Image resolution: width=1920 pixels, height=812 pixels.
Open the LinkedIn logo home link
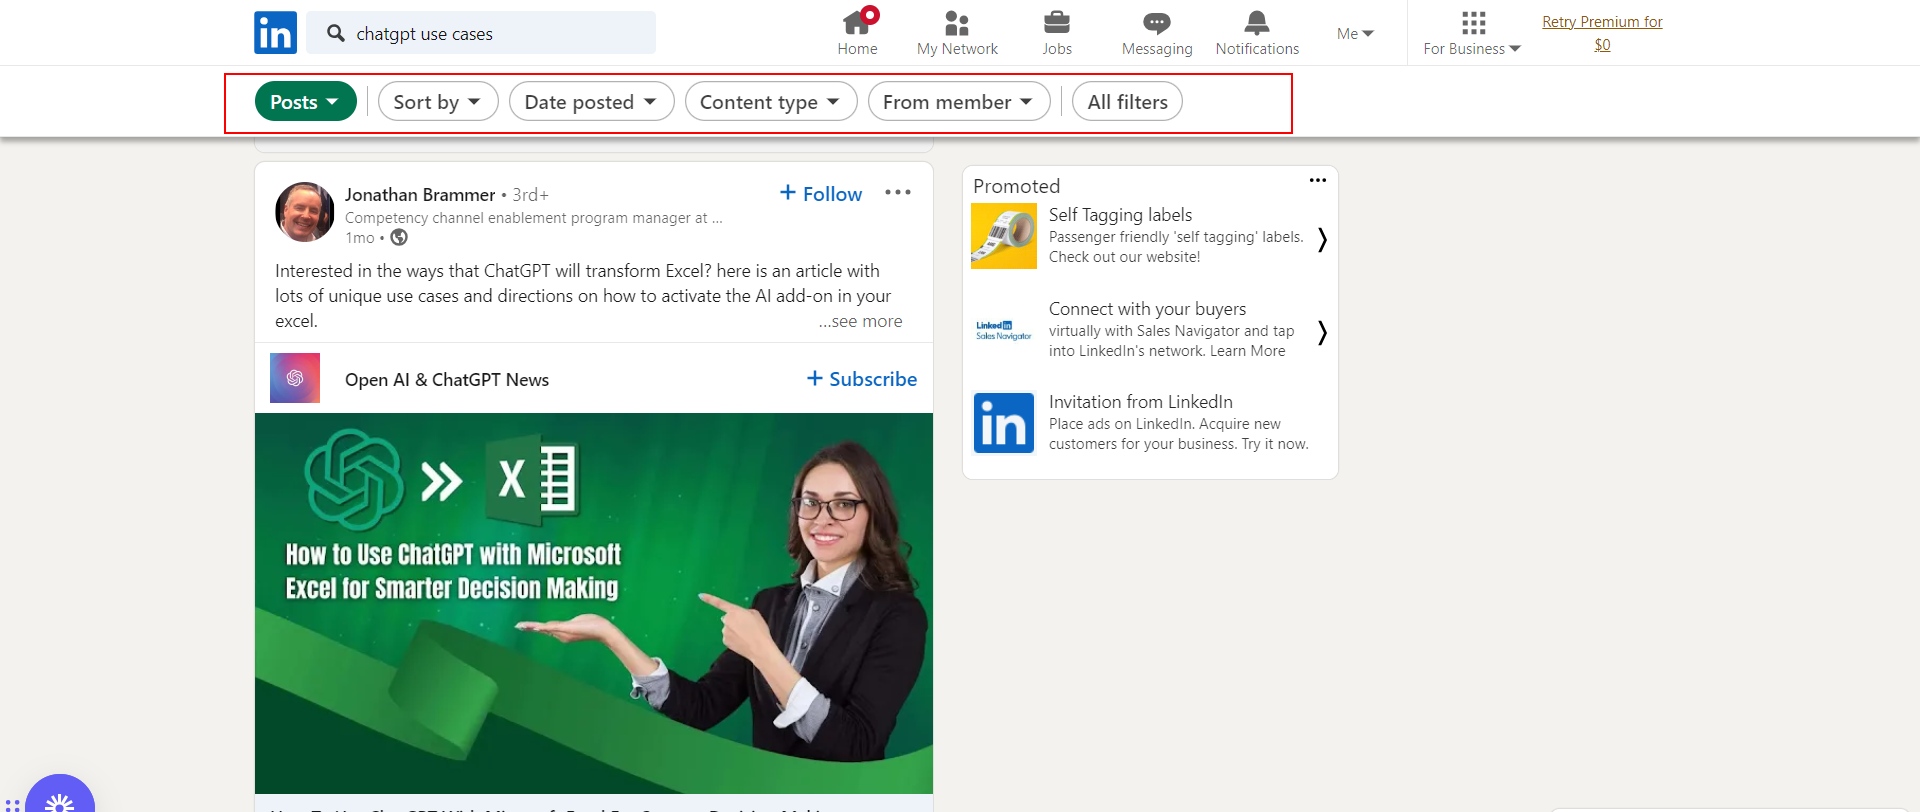tap(275, 33)
